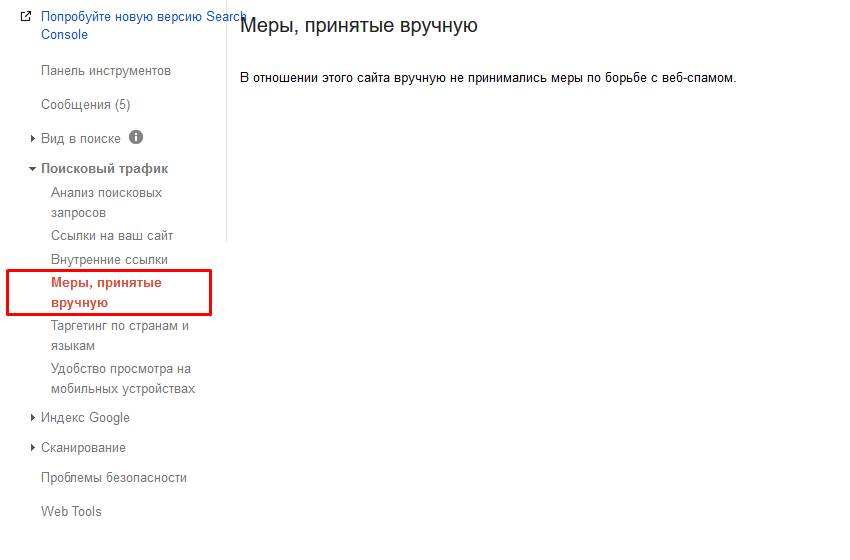Expand the Индекс Google triangle
The width and height of the screenshot is (850, 560).
[32, 418]
